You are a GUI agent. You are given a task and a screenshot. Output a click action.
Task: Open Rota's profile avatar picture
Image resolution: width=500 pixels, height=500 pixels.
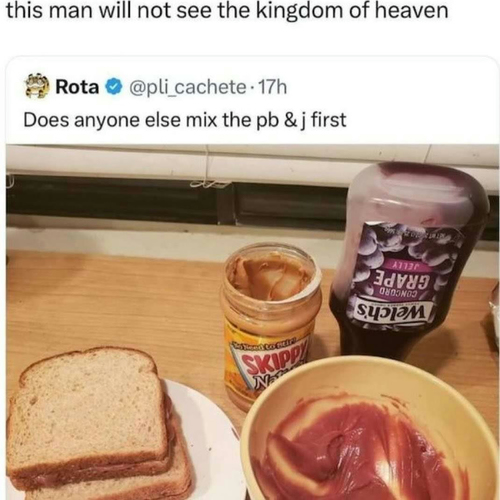pos(38,87)
